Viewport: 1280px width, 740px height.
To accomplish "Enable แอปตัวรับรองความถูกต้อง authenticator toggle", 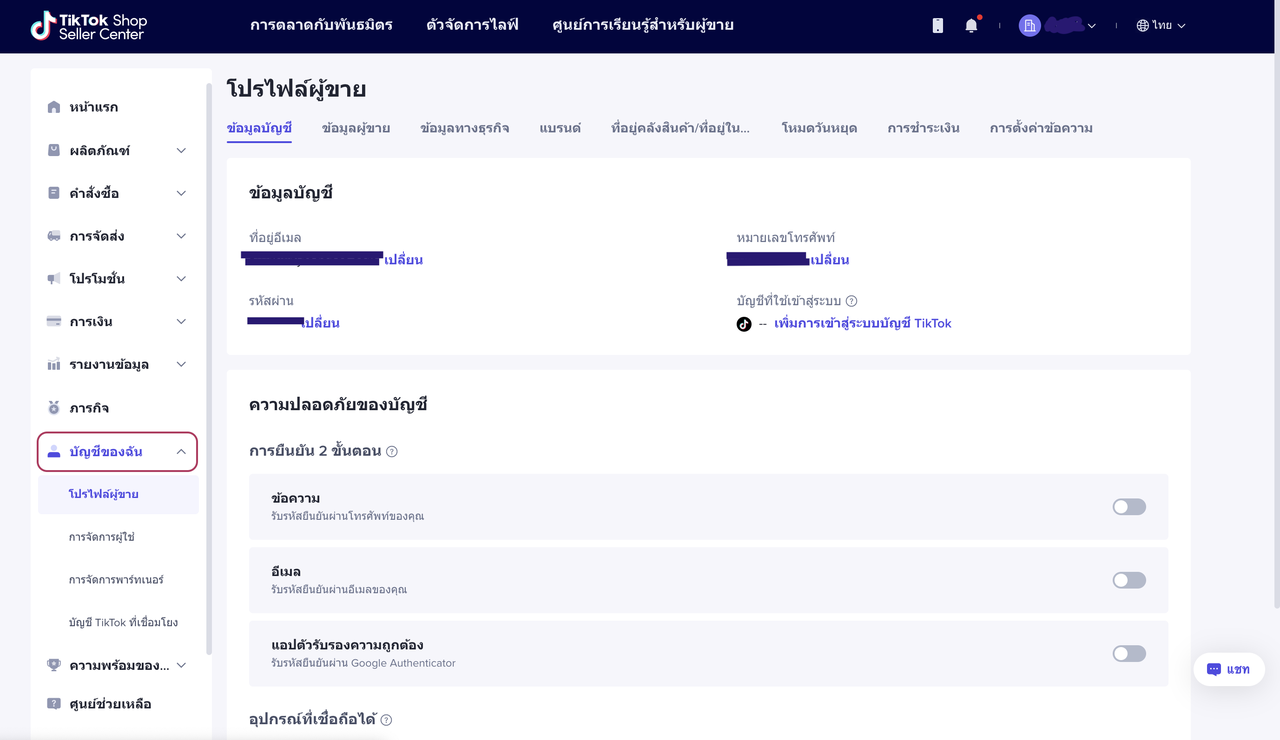I will click(1129, 654).
